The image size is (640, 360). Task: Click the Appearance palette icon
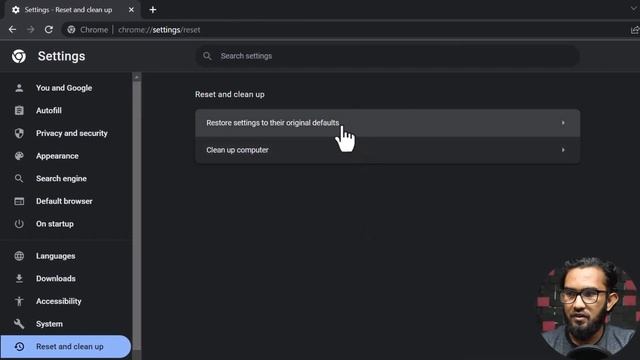[x=19, y=156]
